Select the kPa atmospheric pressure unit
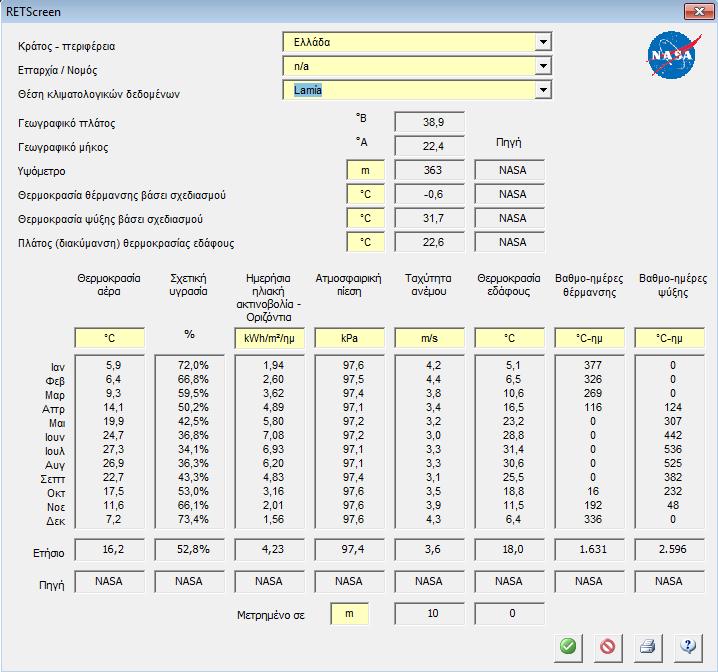This screenshot has height=672, width=718. pos(349,338)
